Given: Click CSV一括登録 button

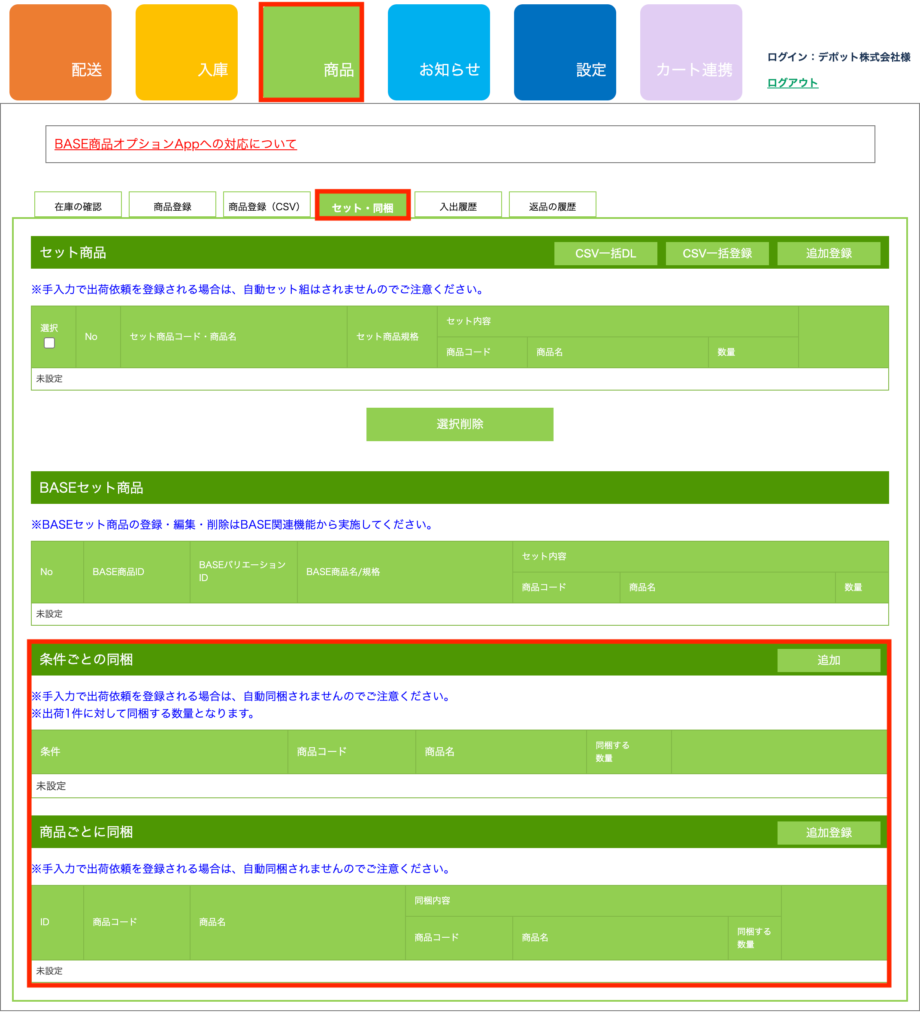Looking at the screenshot, I should point(717,254).
